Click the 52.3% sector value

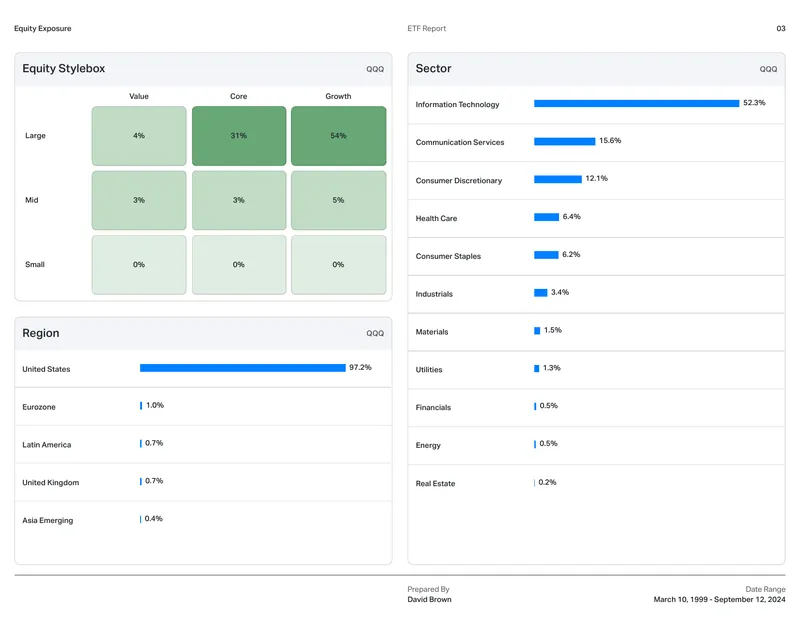click(754, 103)
